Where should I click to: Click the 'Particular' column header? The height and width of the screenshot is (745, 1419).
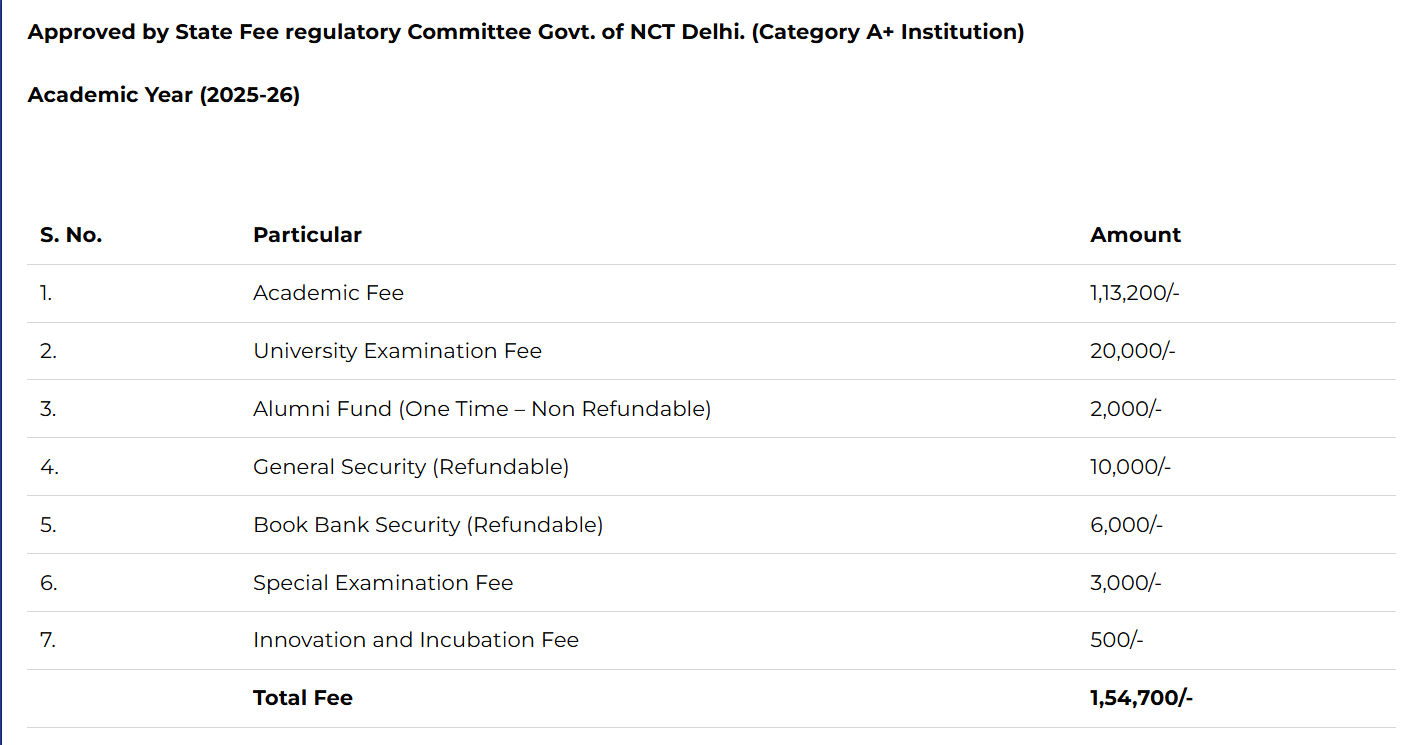[307, 235]
